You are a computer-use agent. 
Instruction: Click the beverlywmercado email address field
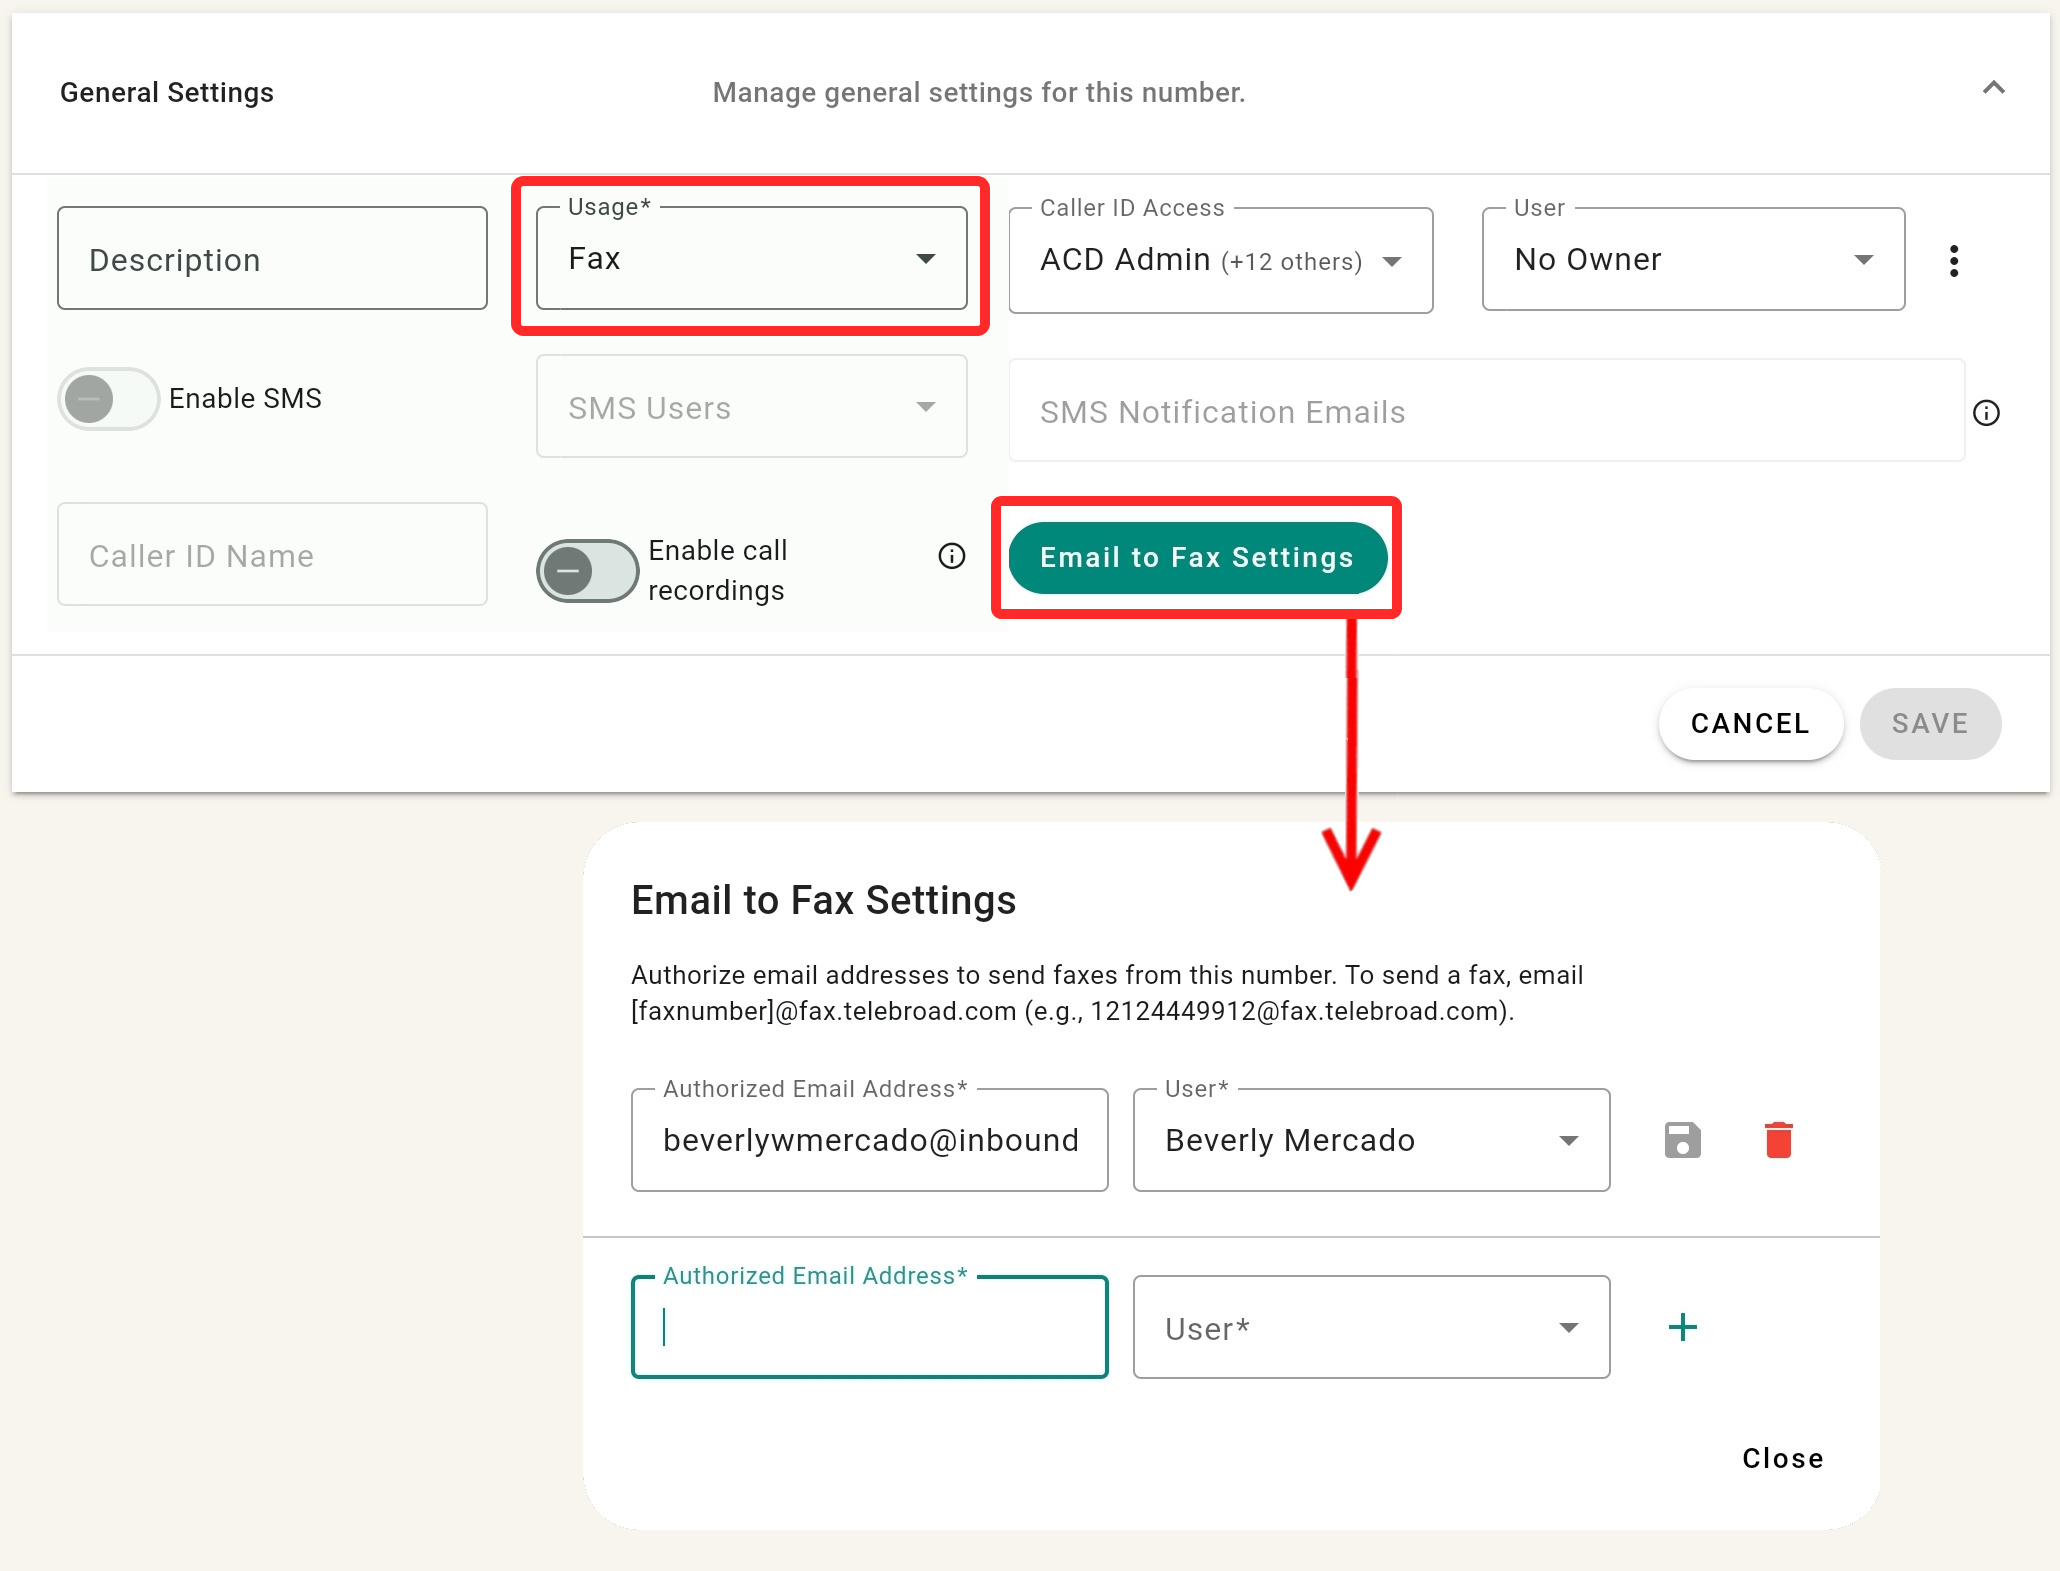(869, 1140)
